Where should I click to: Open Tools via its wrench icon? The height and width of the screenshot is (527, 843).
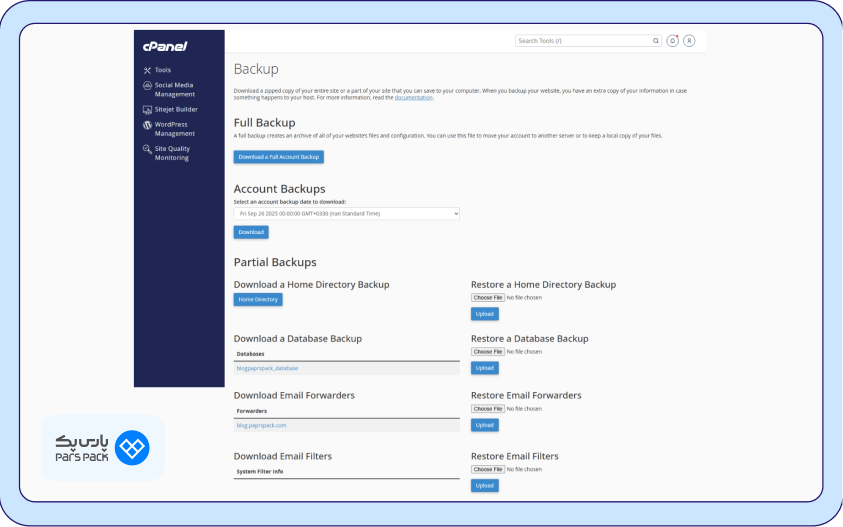[147, 70]
